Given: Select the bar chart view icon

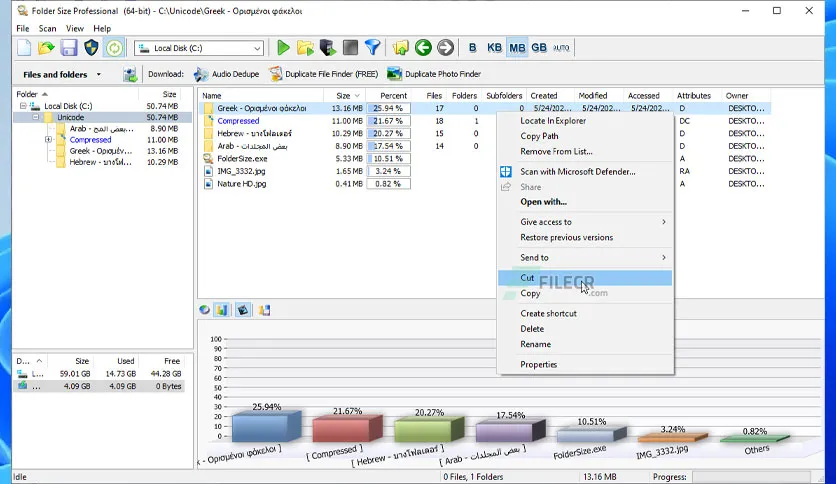Looking at the screenshot, I should pos(222,310).
